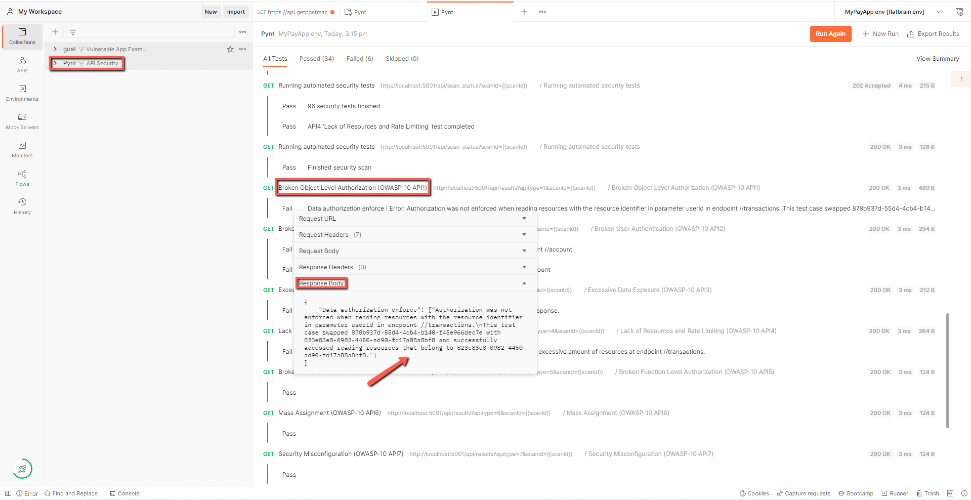Click the rocket launchpad progress icon

click(x=22, y=468)
